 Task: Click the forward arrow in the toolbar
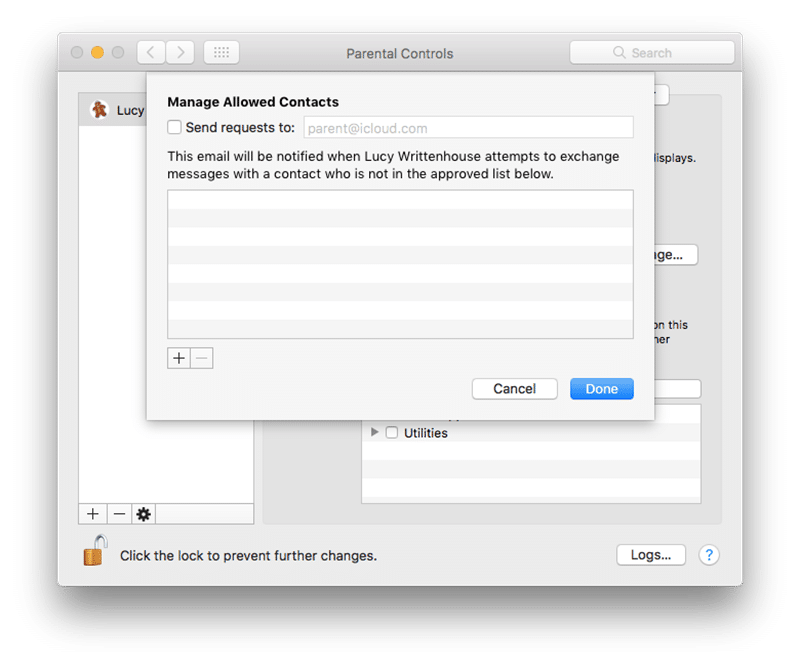tap(180, 53)
